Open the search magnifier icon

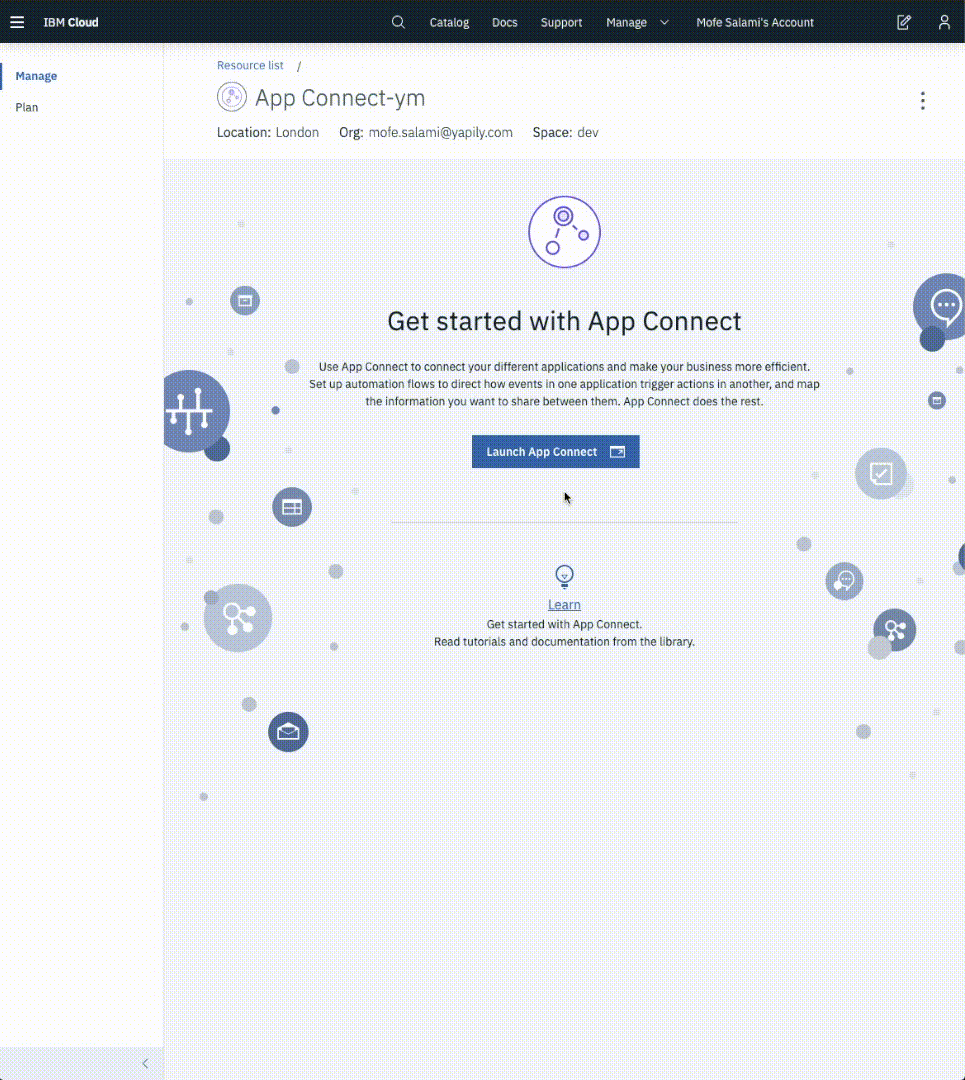click(398, 22)
